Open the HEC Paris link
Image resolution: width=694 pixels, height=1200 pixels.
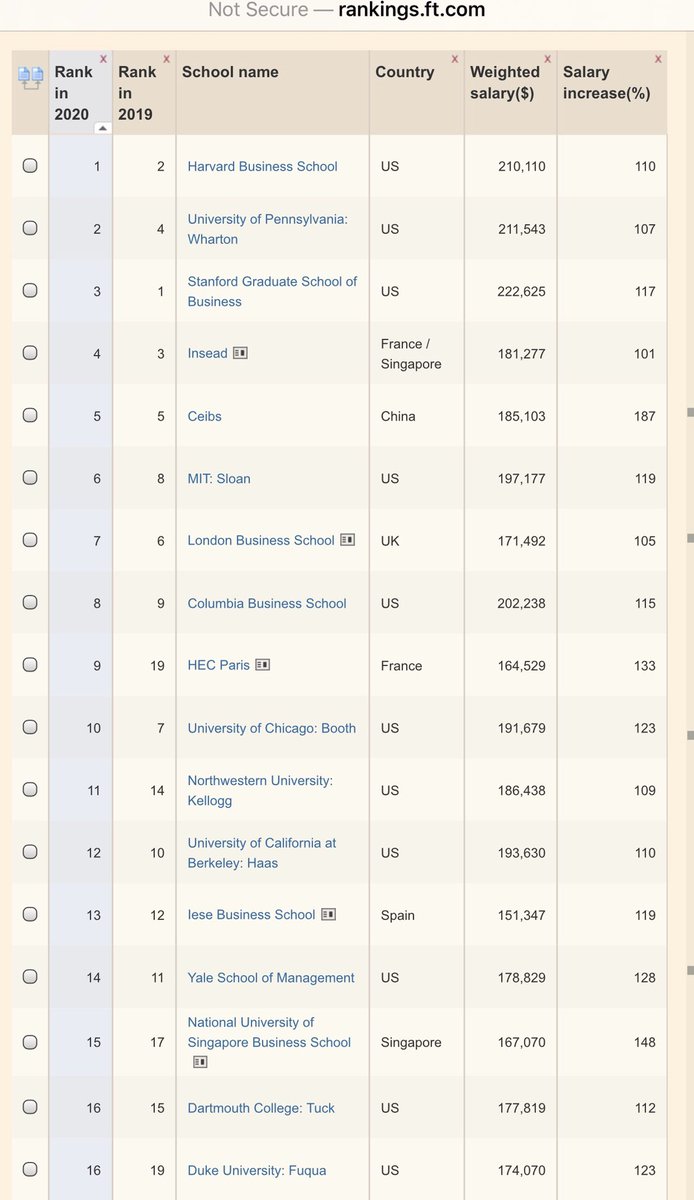click(219, 665)
